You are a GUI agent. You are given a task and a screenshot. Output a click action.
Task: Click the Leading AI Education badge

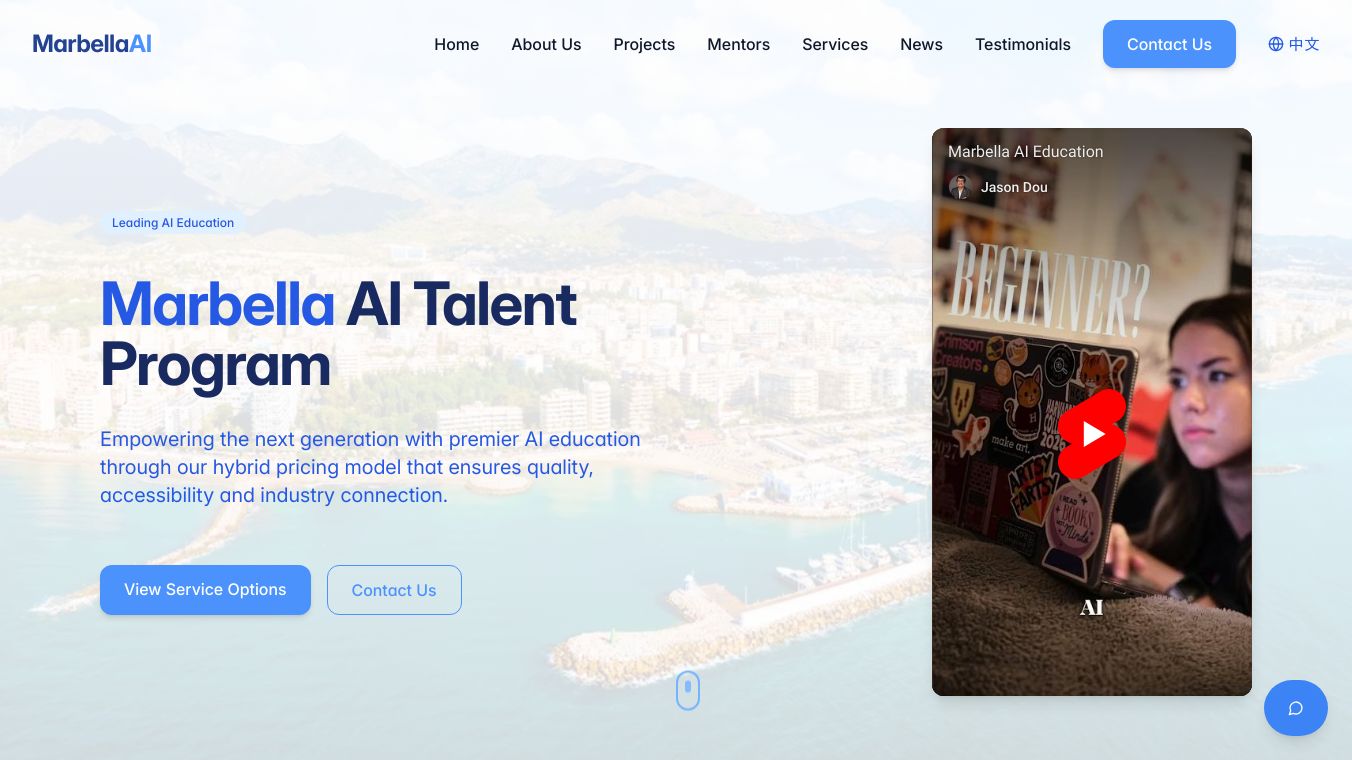173,223
